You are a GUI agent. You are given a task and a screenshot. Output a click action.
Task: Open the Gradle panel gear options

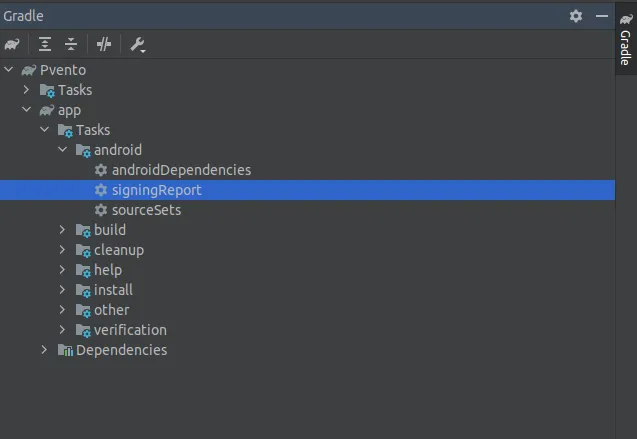[x=576, y=16]
